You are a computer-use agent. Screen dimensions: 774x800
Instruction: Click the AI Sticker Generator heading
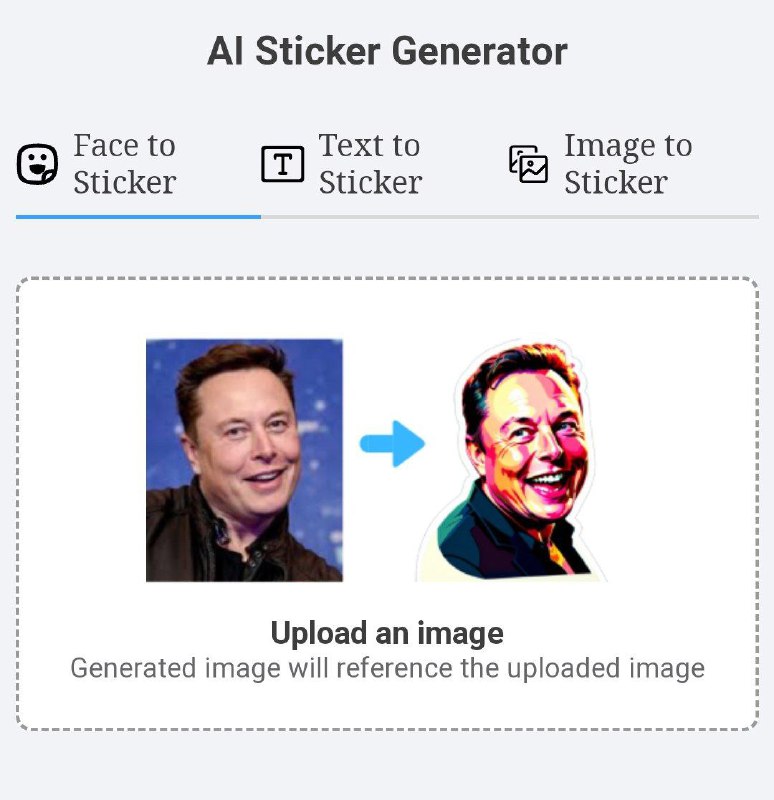387,51
